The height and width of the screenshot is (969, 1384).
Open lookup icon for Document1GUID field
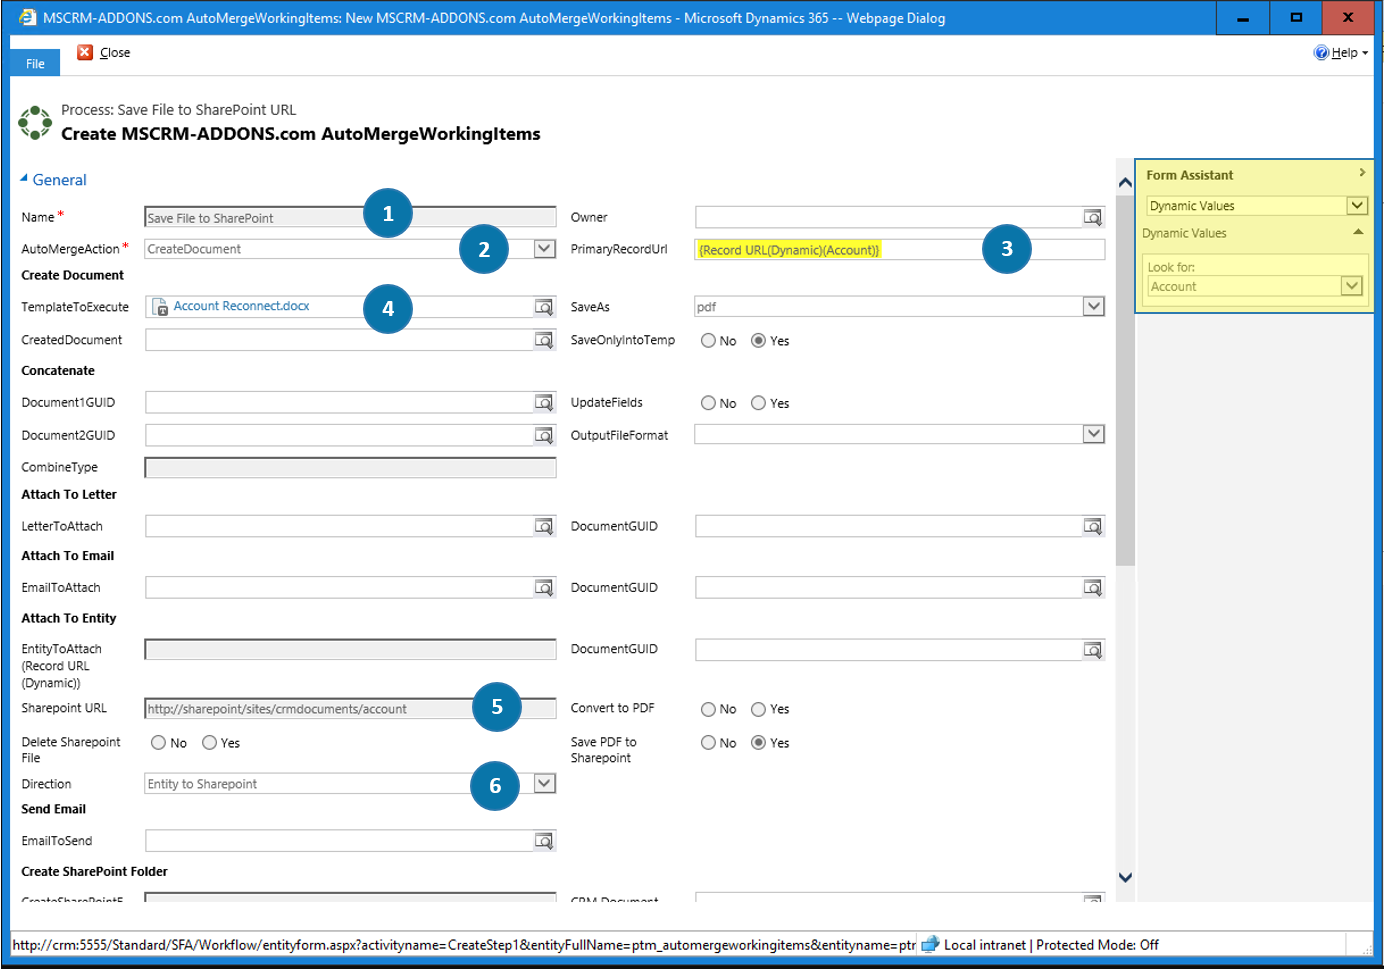click(x=544, y=402)
